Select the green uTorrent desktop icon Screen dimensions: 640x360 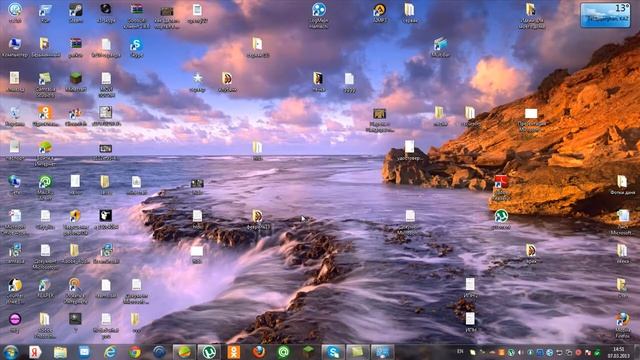(x=501, y=219)
